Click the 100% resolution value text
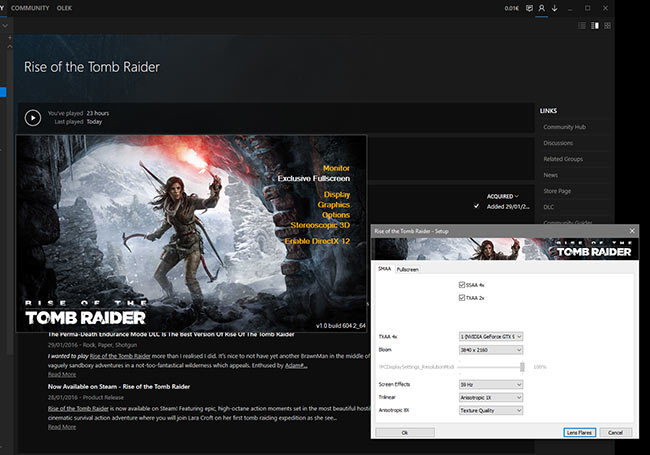This screenshot has width=650, height=455. [x=540, y=367]
